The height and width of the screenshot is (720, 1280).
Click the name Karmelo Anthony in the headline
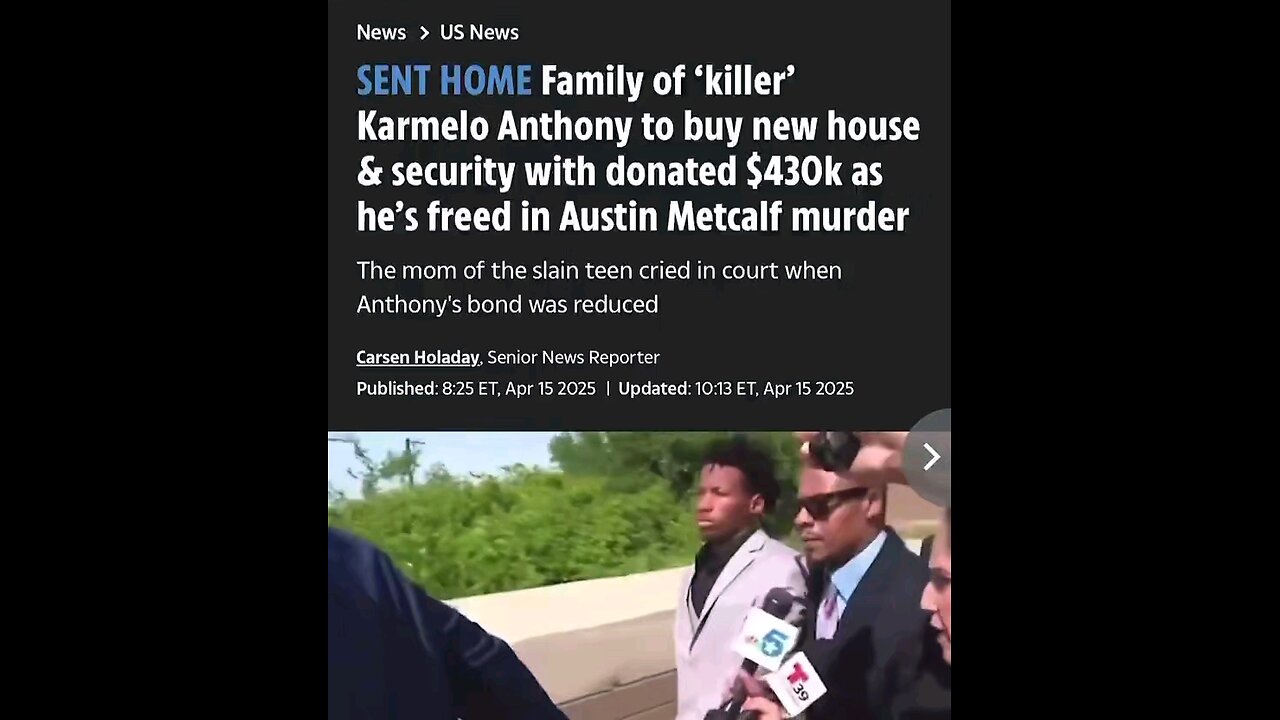click(495, 126)
